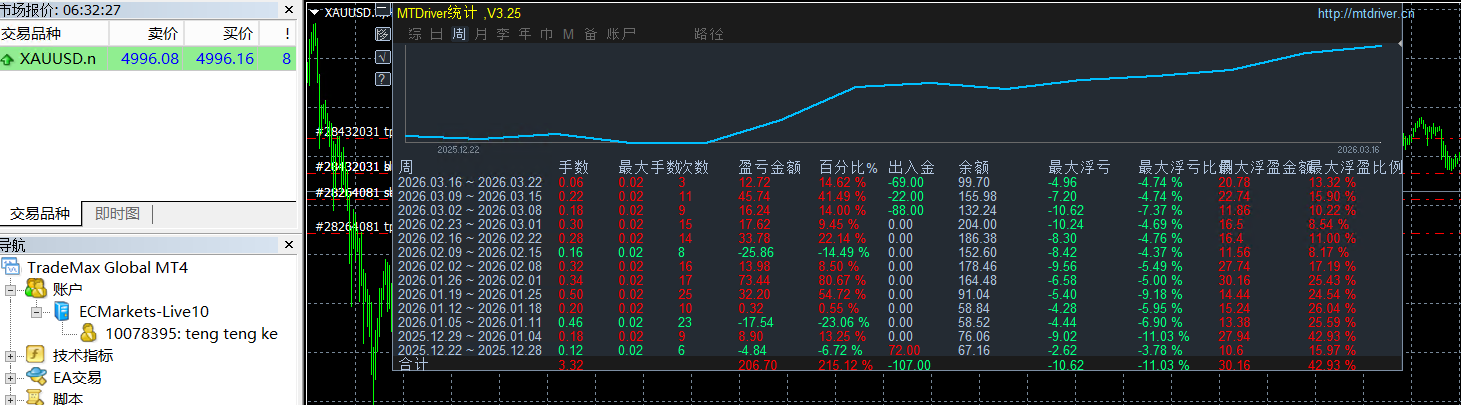Click the EA交易 expert advisors icon
The height and width of the screenshot is (405, 1461).
[36, 377]
